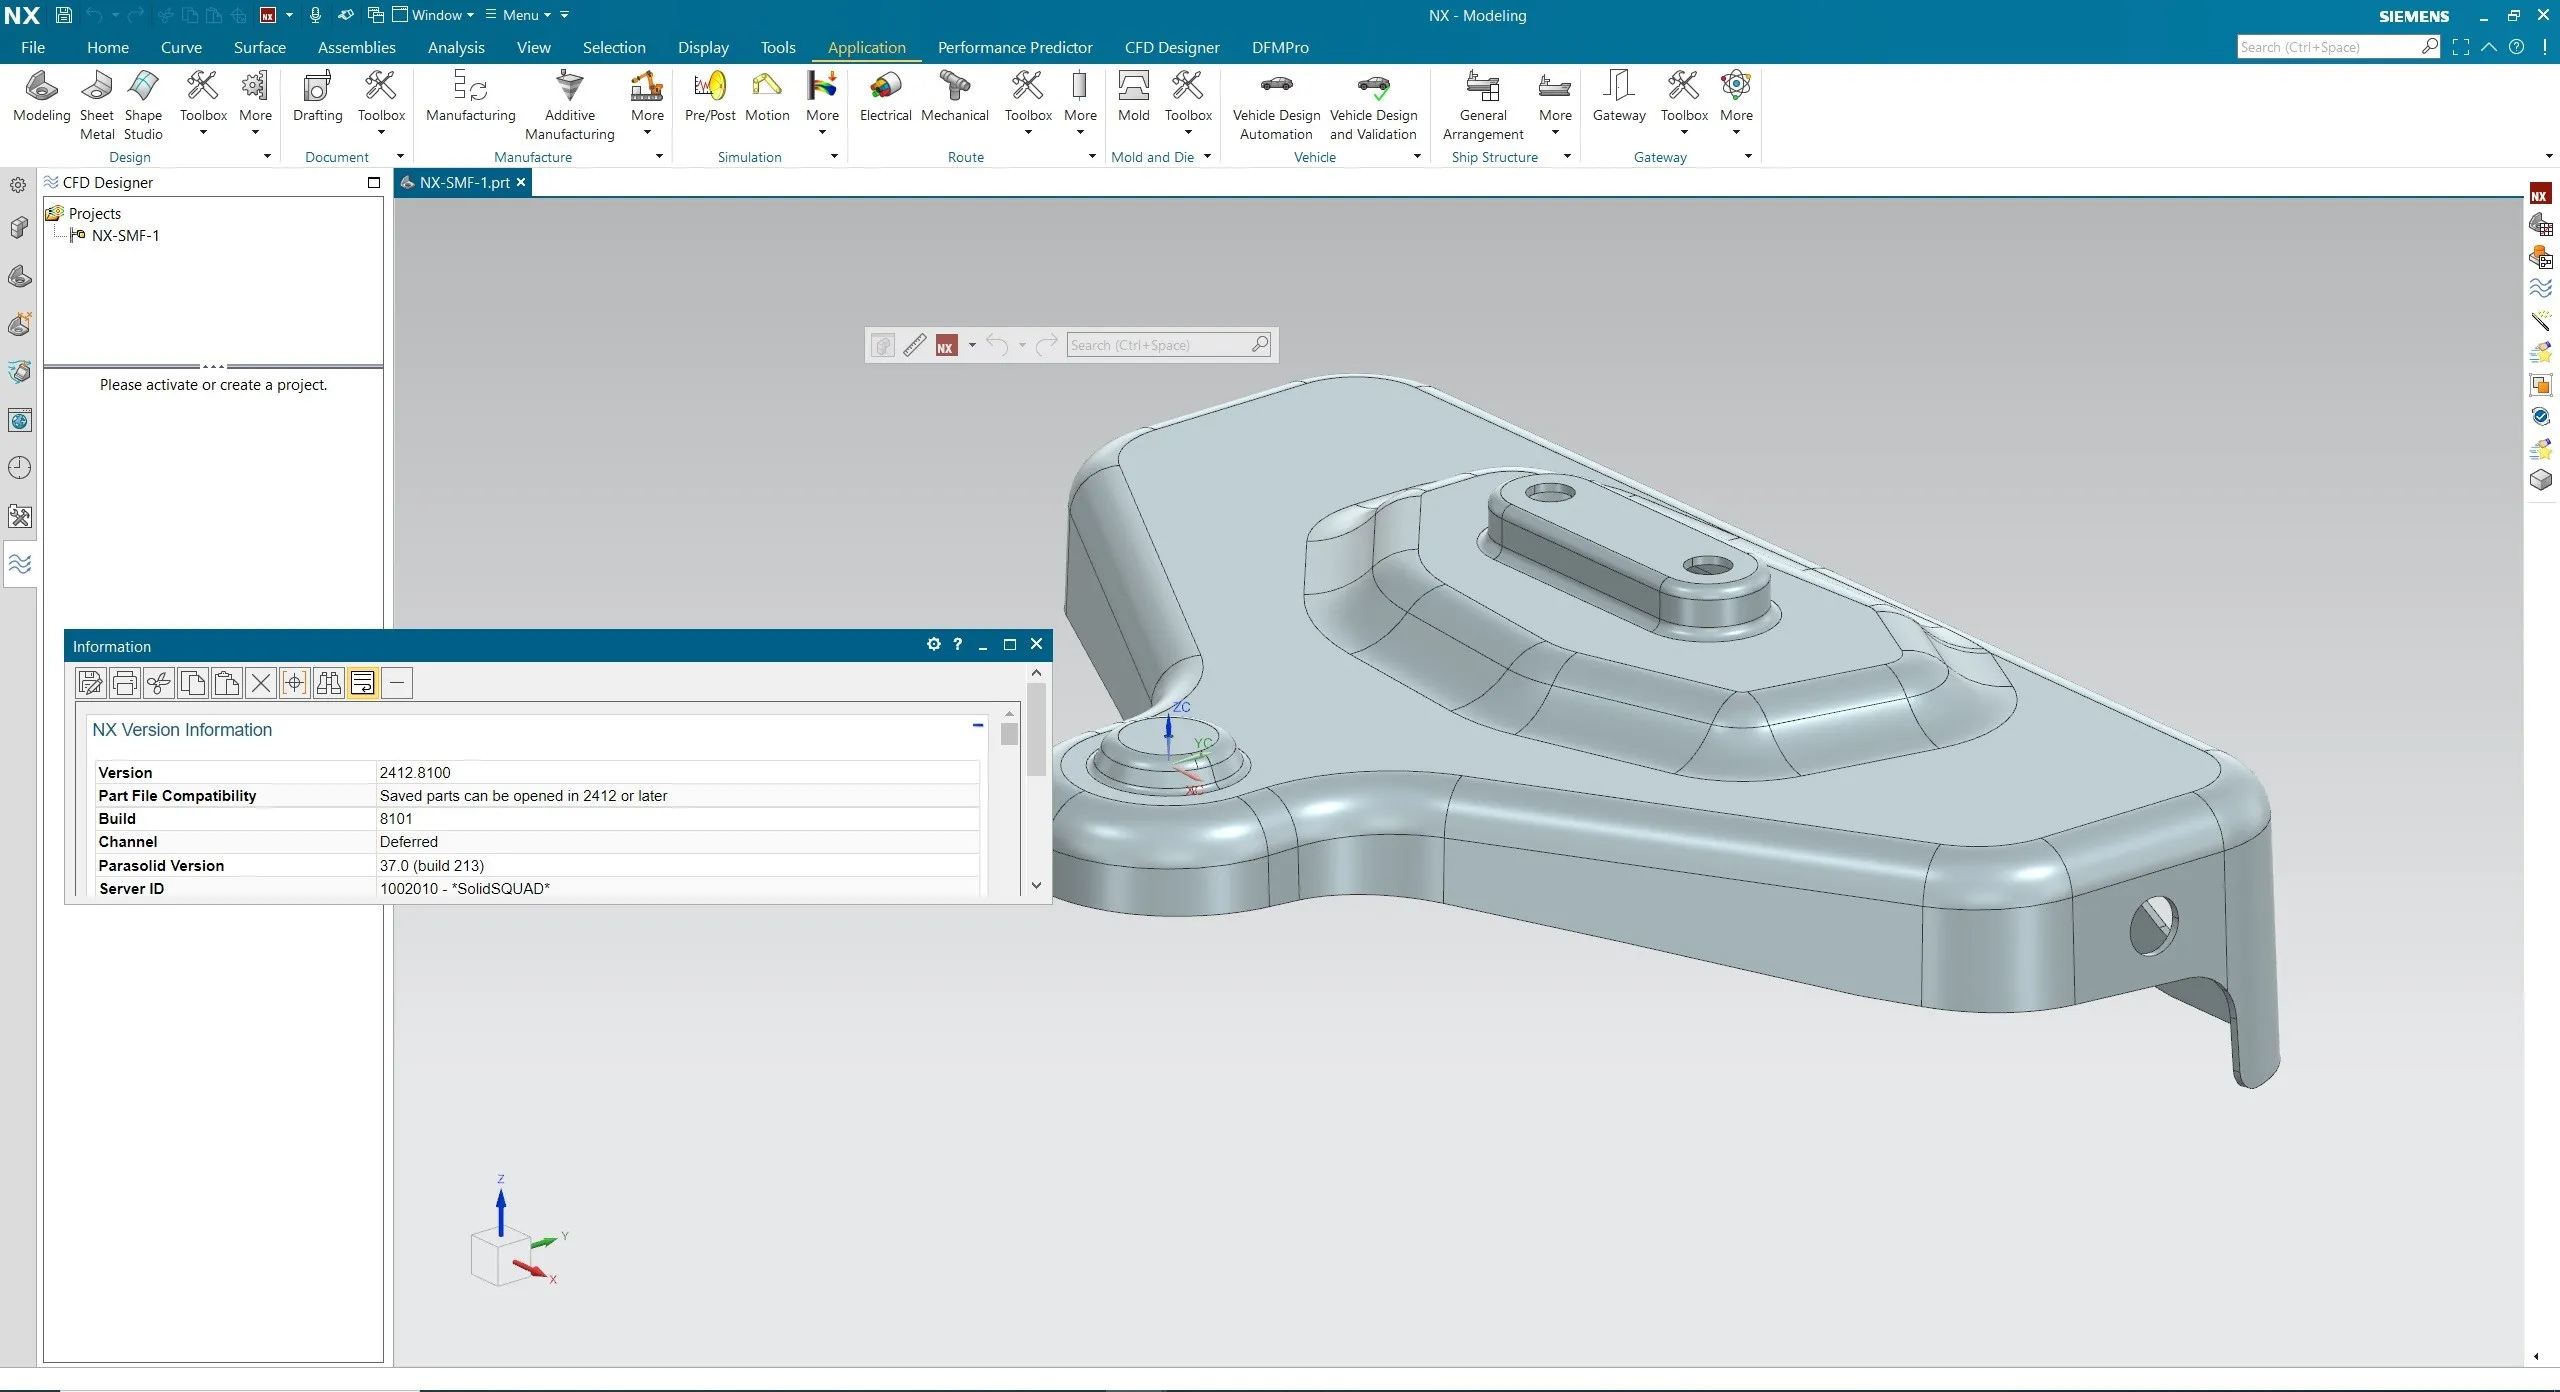
Task: Expand the Design group options arrow
Action: 267,157
